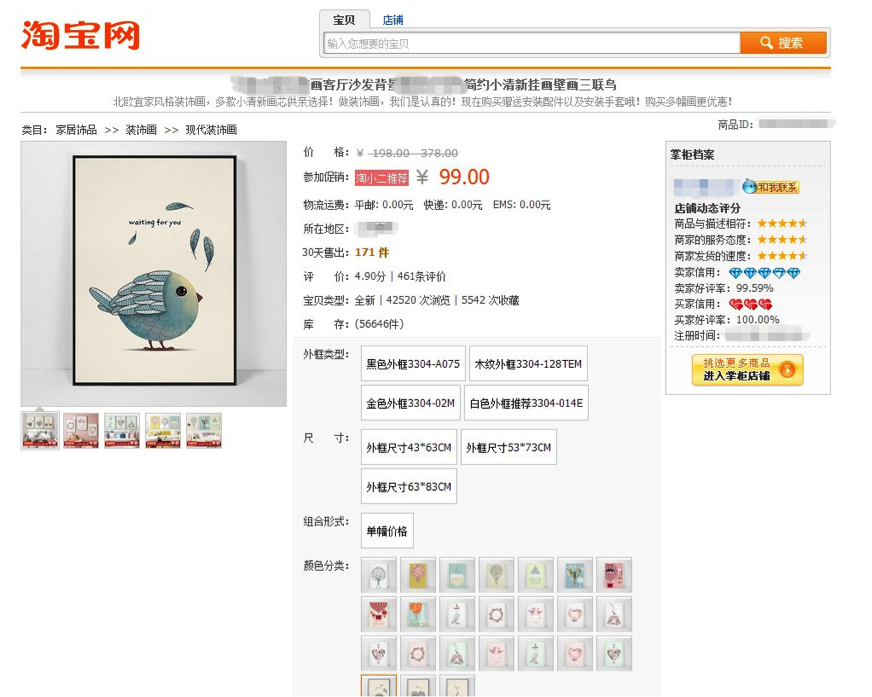The width and height of the screenshot is (872, 697).
Task: Click the 掌柜档案 panel heading
Action: (x=692, y=155)
